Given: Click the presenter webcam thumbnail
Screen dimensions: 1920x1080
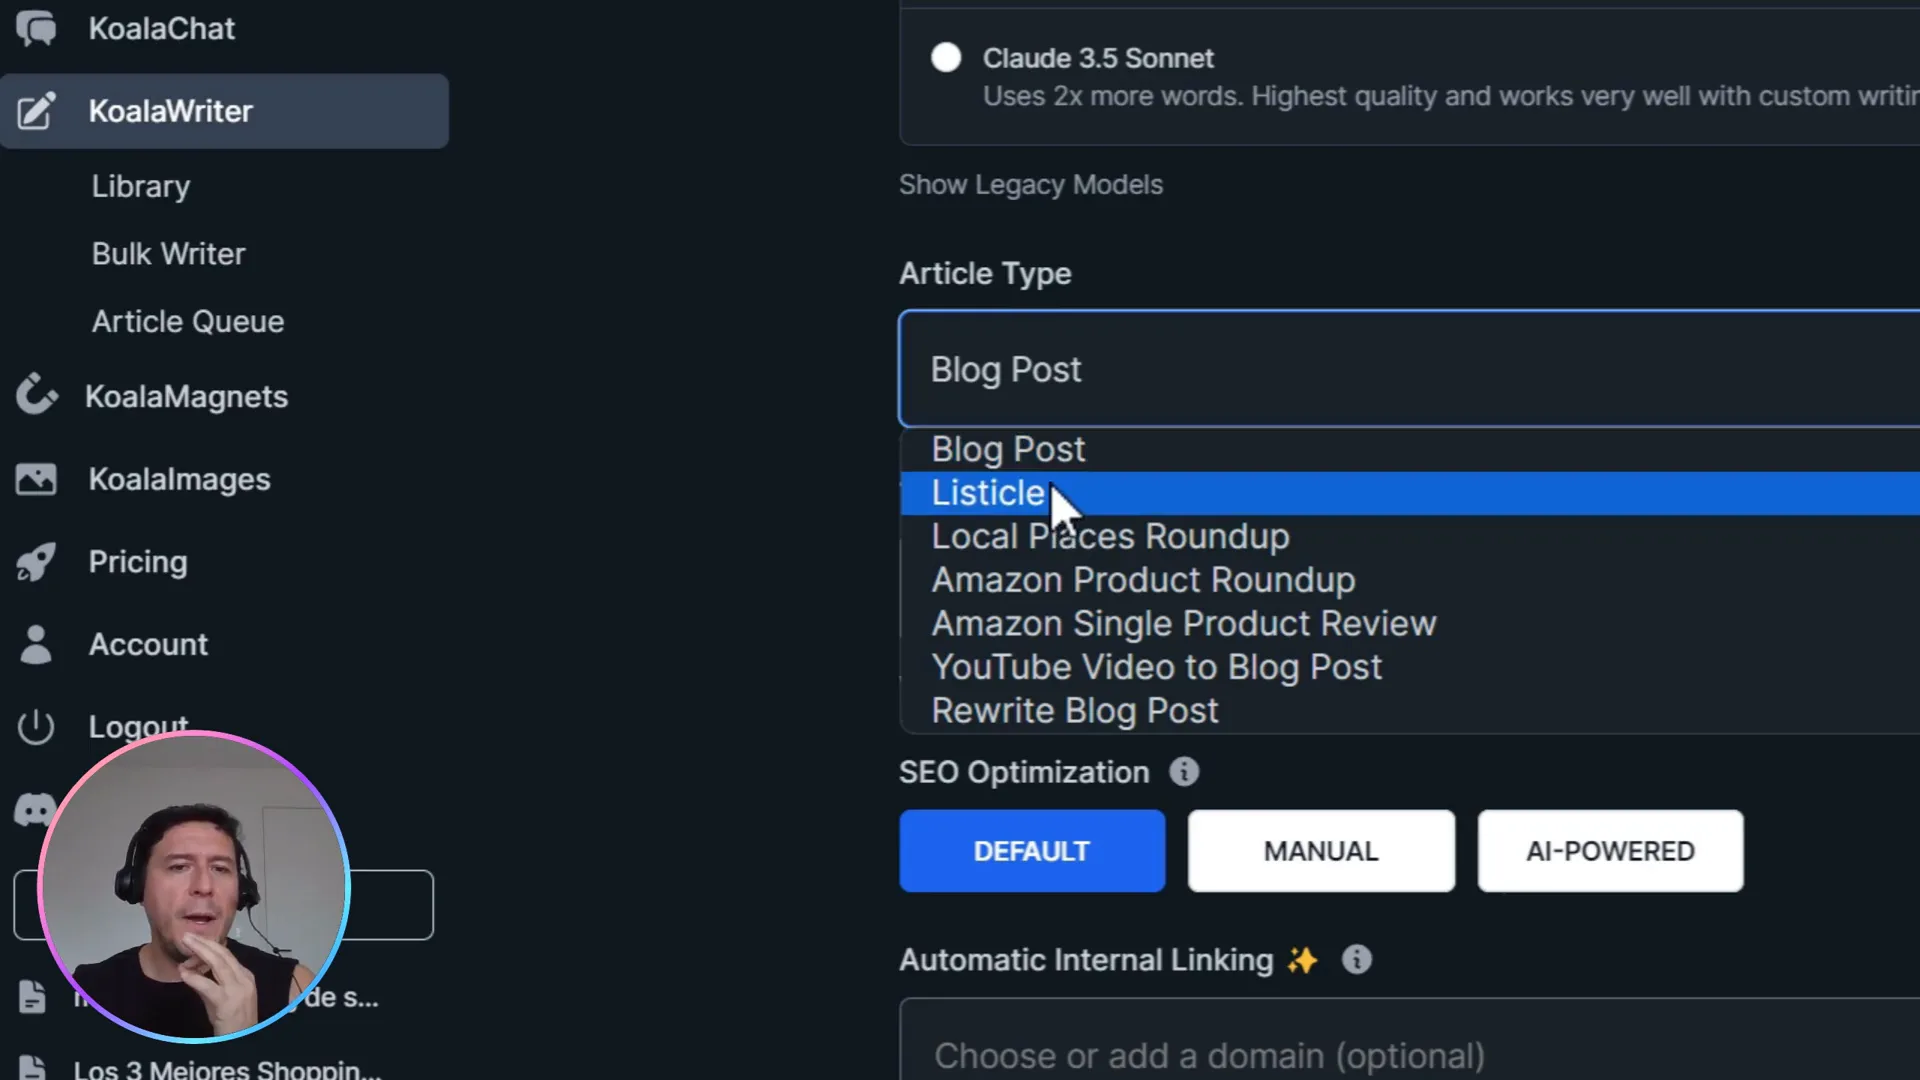Looking at the screenshot, I should pyautogui.click(x=194, y=887).
